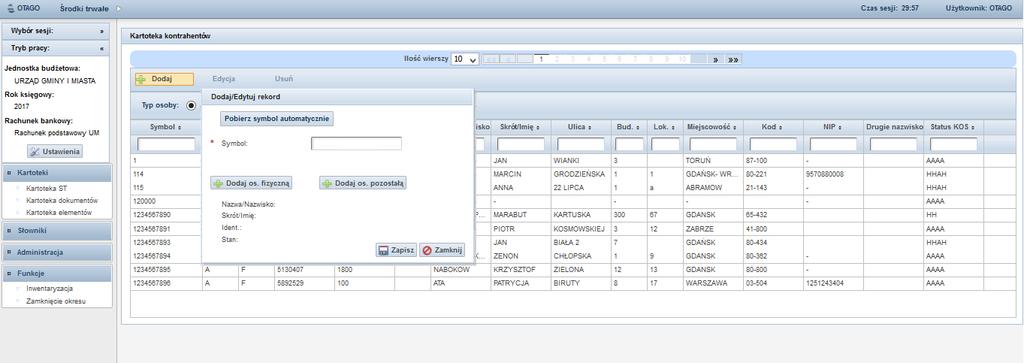The image size is (1024, 363).
Task: Open Zamknięcie okresu function
Action: pyautogui.click(x=56, y=301)
